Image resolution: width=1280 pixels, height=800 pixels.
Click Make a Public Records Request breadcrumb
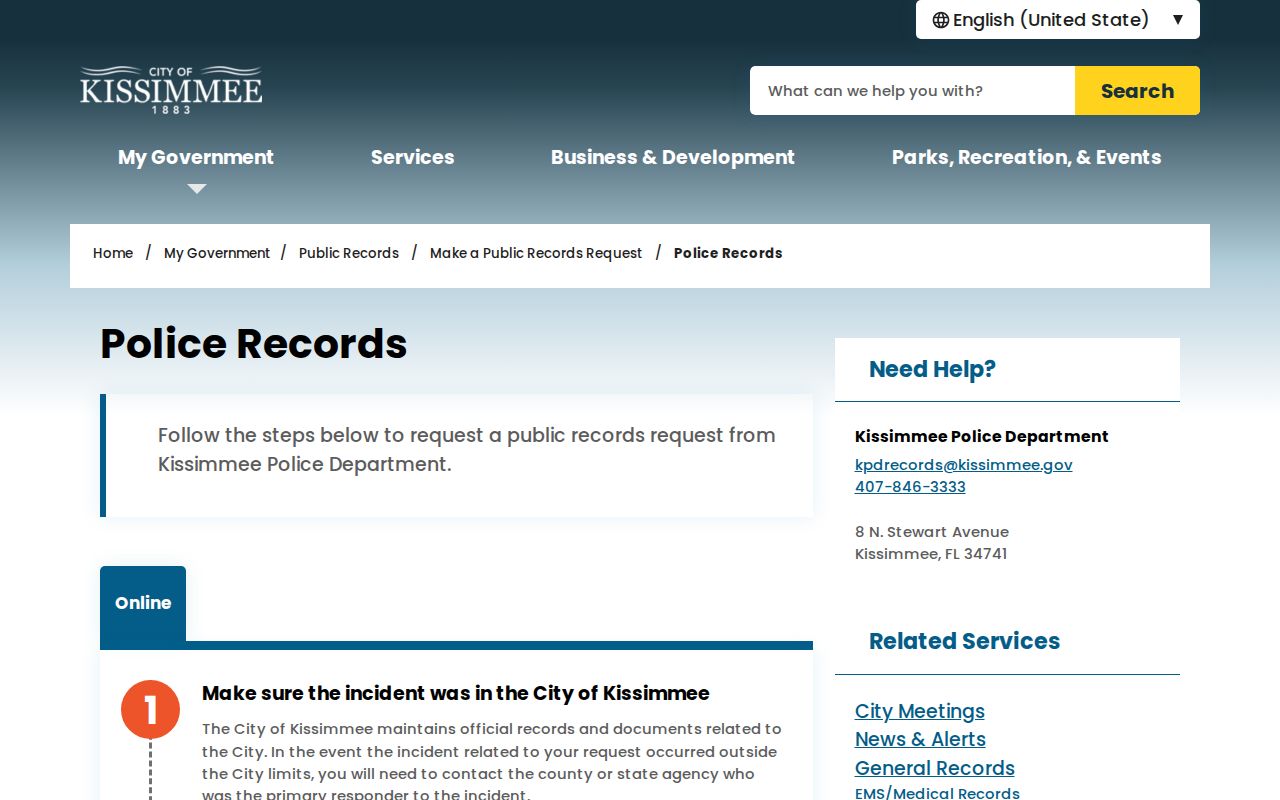click(536, 253)
